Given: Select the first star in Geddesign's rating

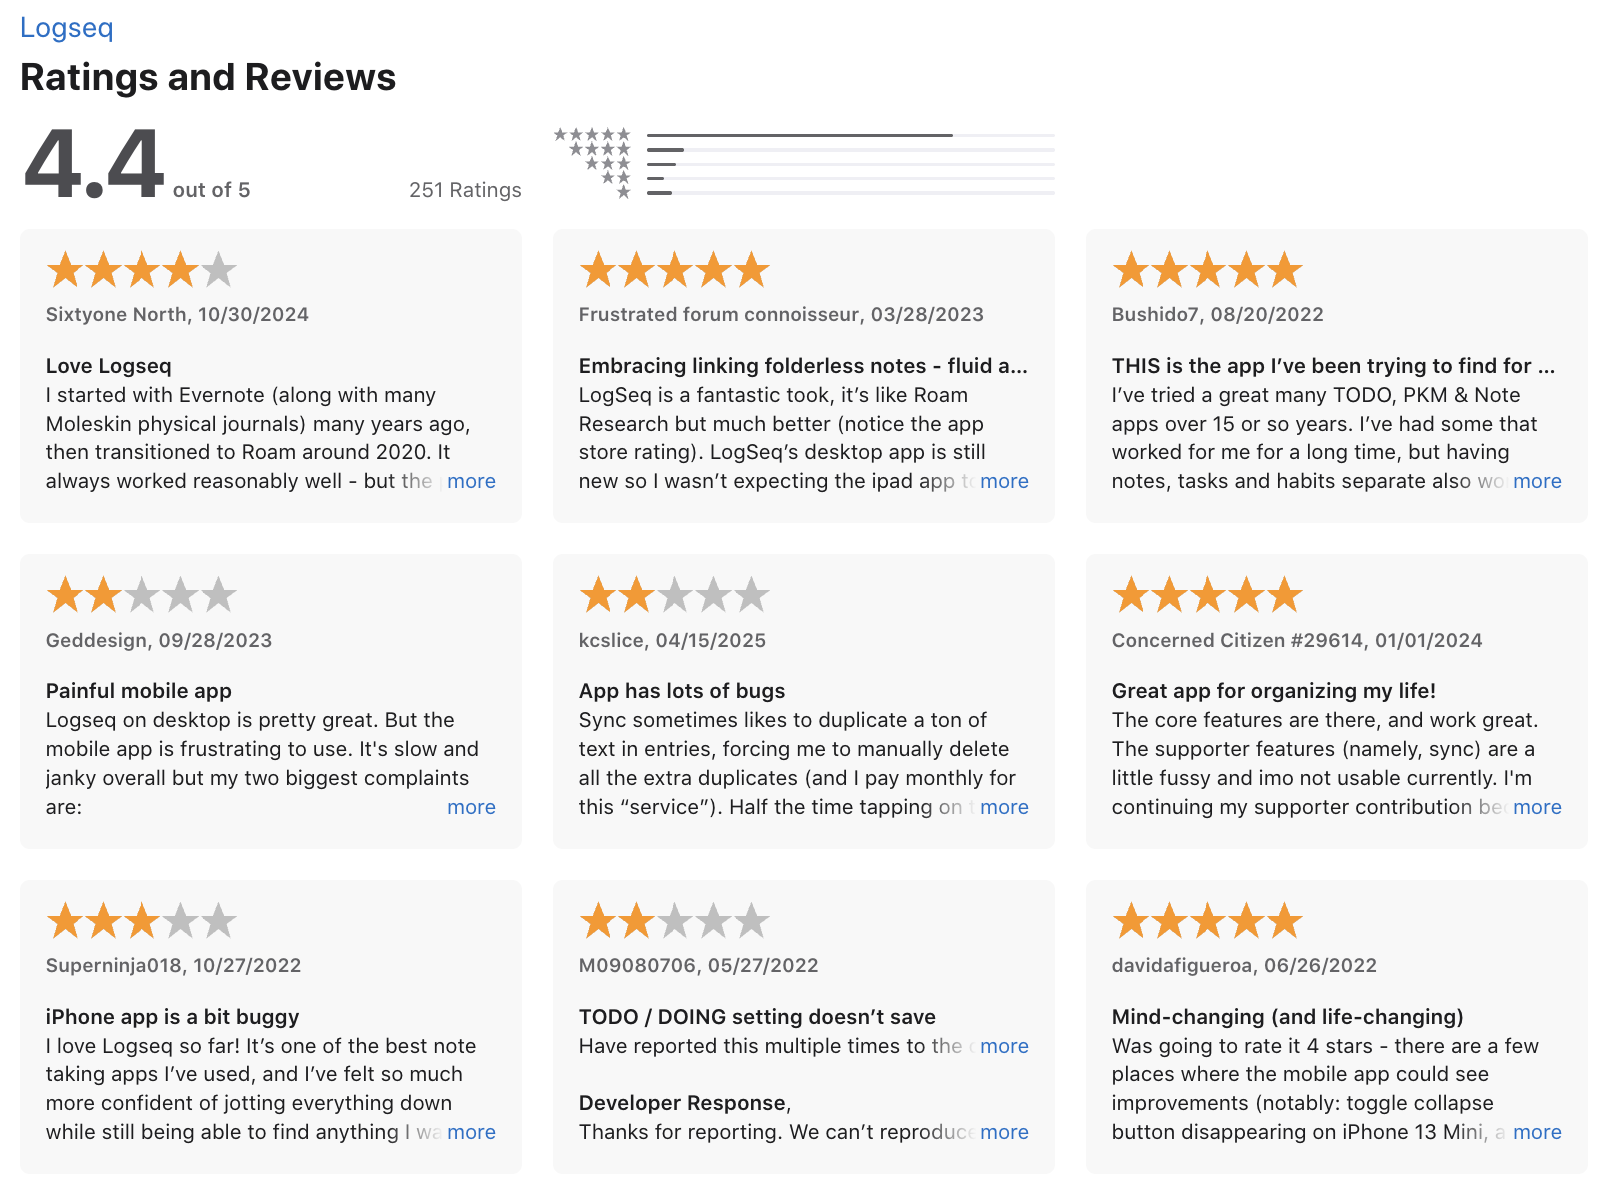Looking at the screenshot, I should (64, 594).
